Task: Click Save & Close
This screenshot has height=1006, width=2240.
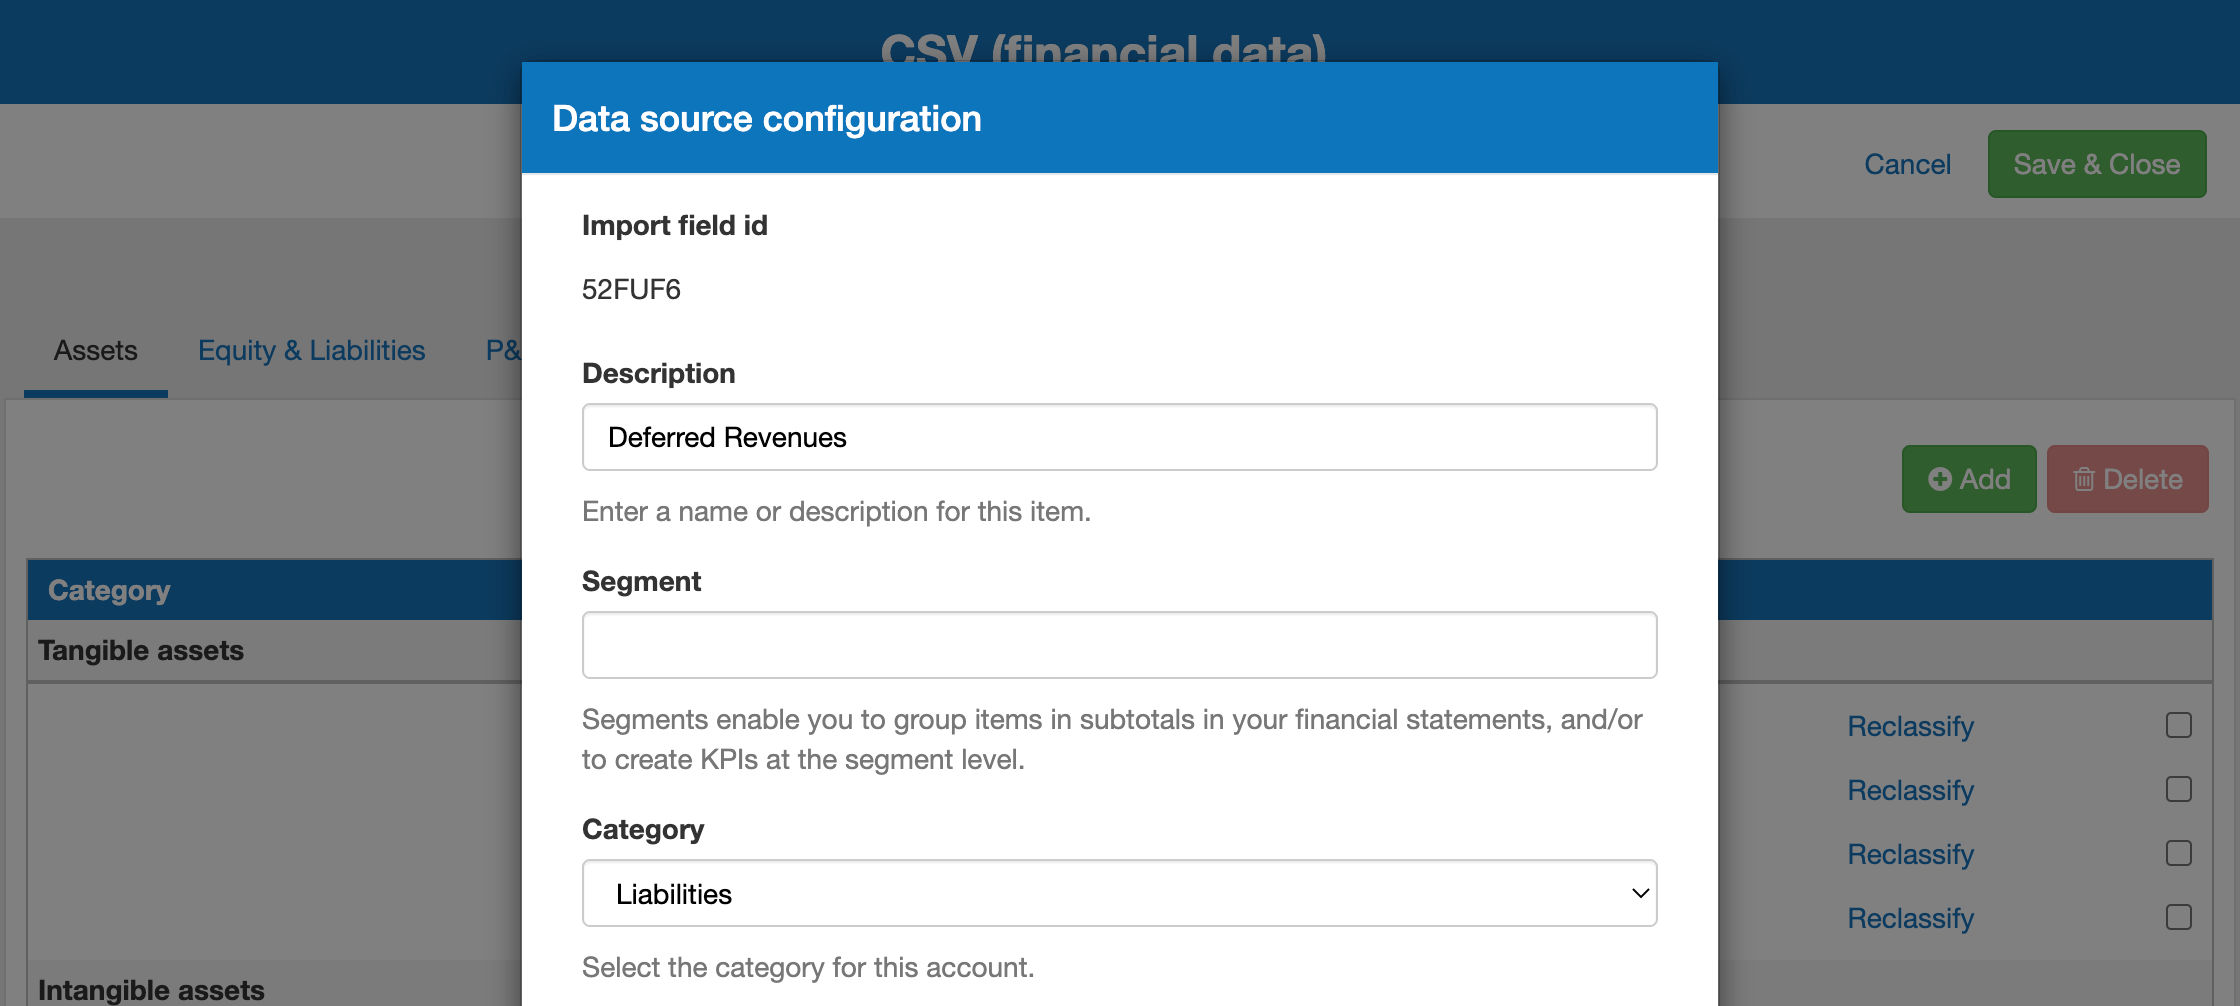Action: (2097, 163)
